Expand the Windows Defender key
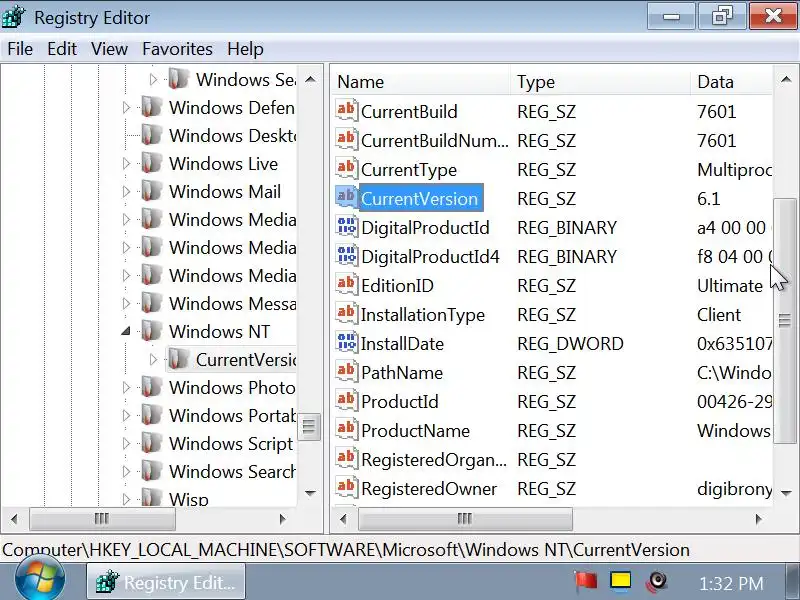800x600 pixels. (126, 108)
